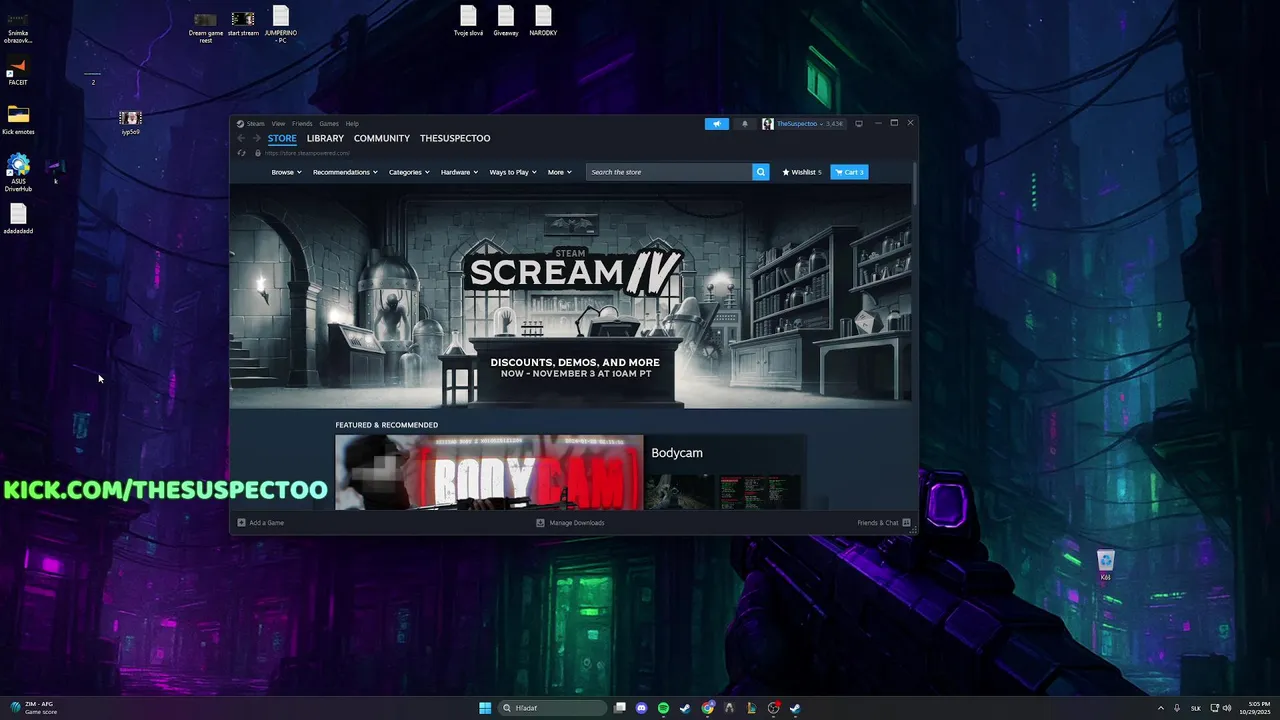Switch to the LIBRARY tab

[x=325, y=138]
